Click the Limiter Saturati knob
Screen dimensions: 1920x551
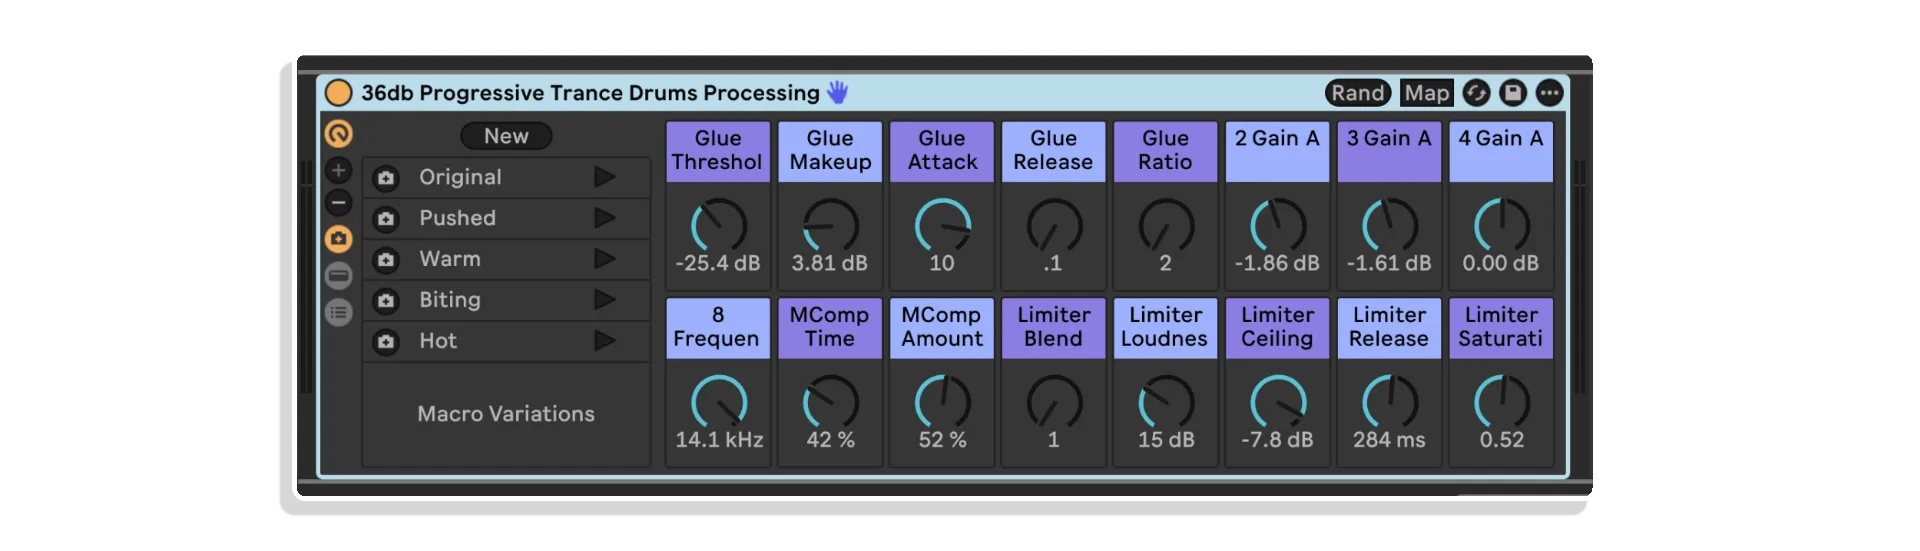click(x=1502, y=402)
